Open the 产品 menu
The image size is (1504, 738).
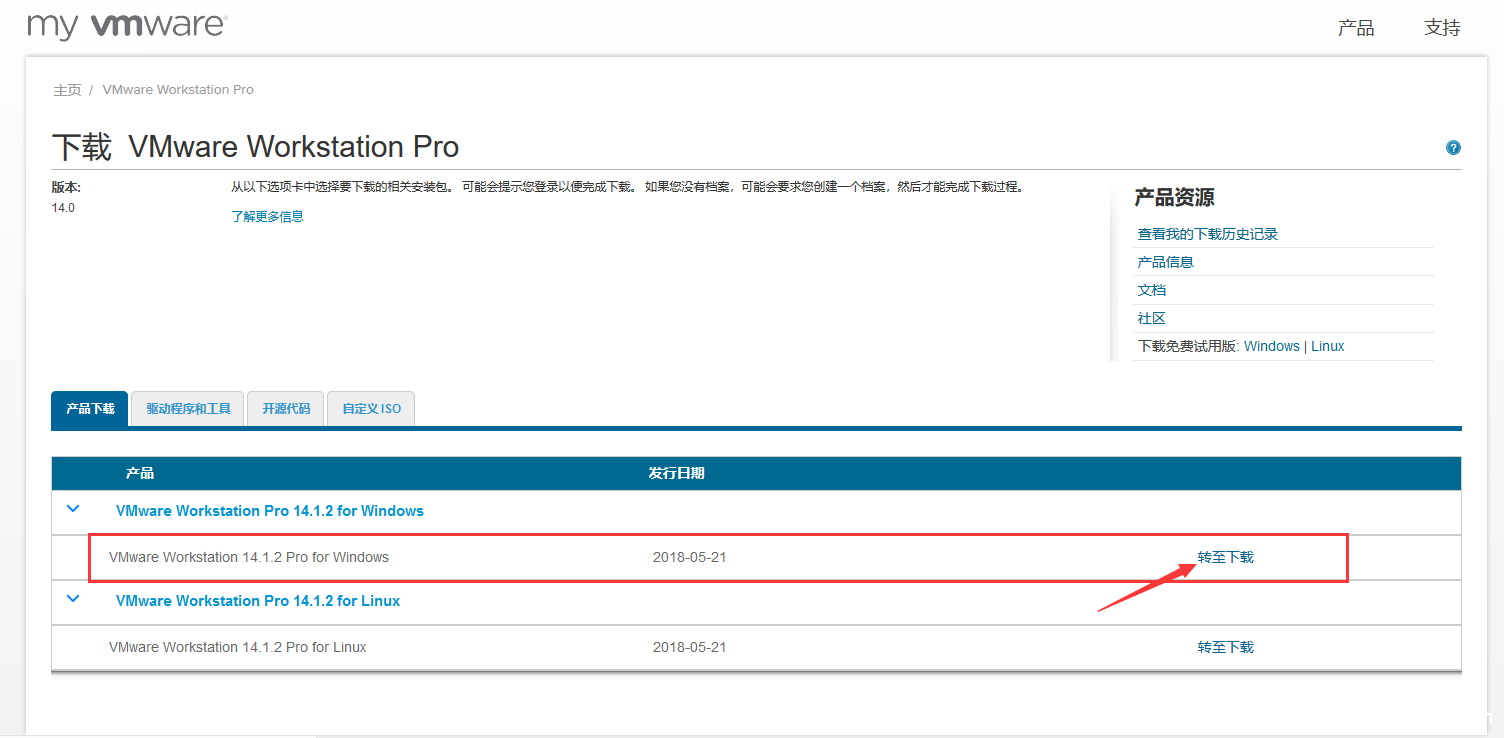coord(1355,28)
